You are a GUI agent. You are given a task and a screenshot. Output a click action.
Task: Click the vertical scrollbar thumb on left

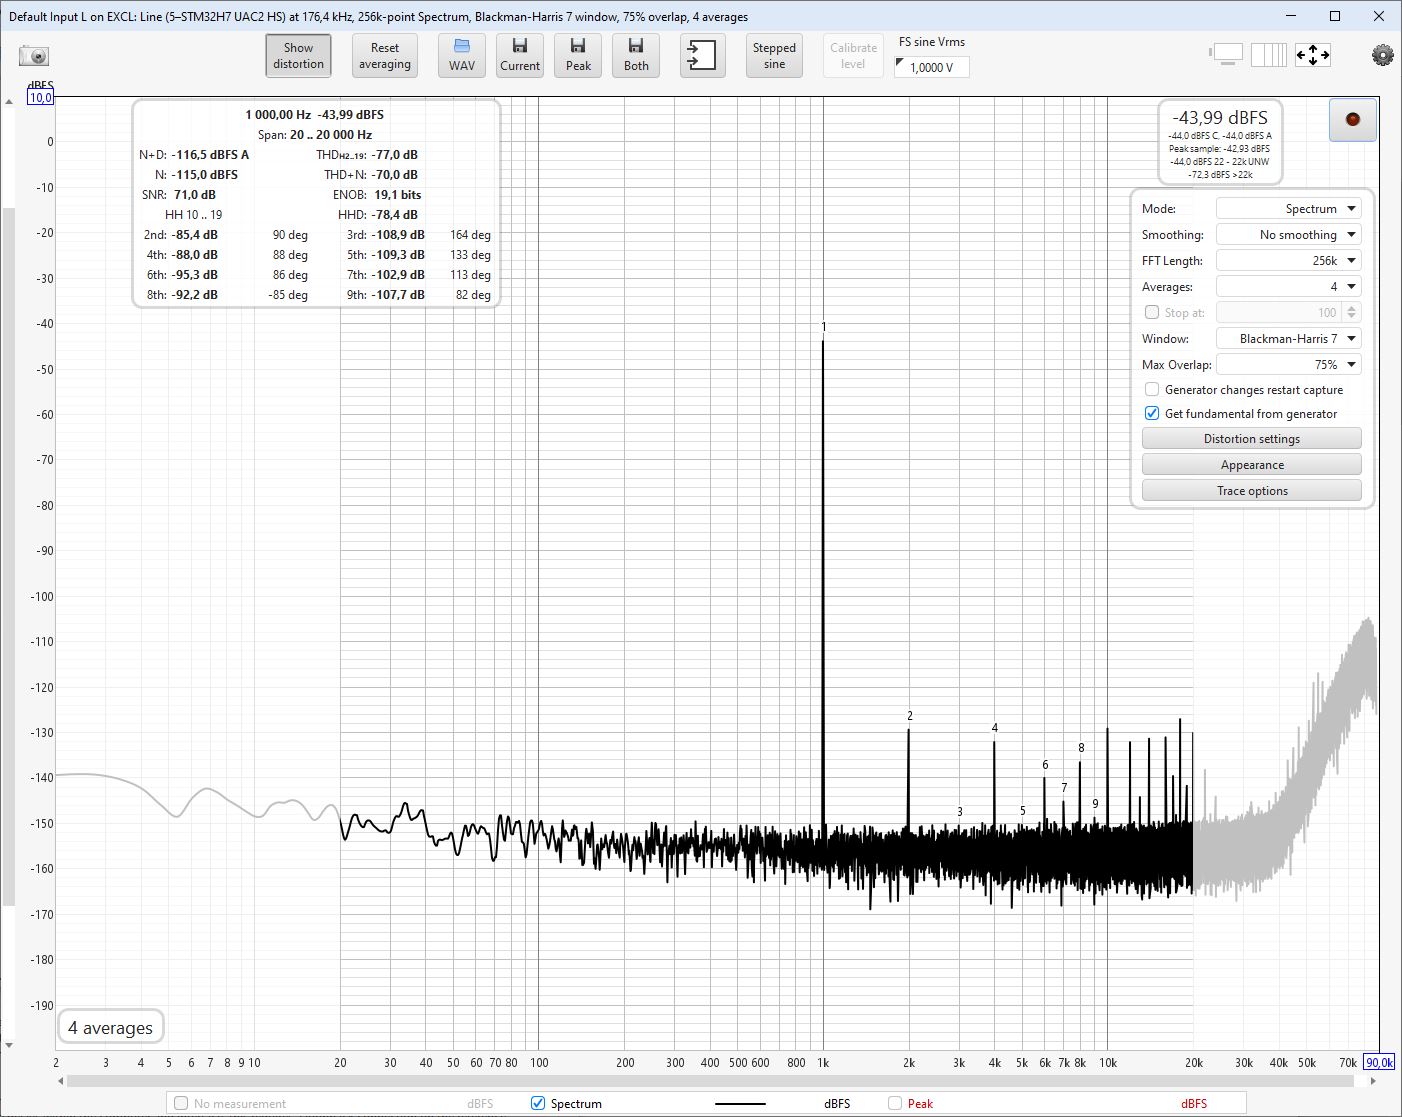click(9, 556)
